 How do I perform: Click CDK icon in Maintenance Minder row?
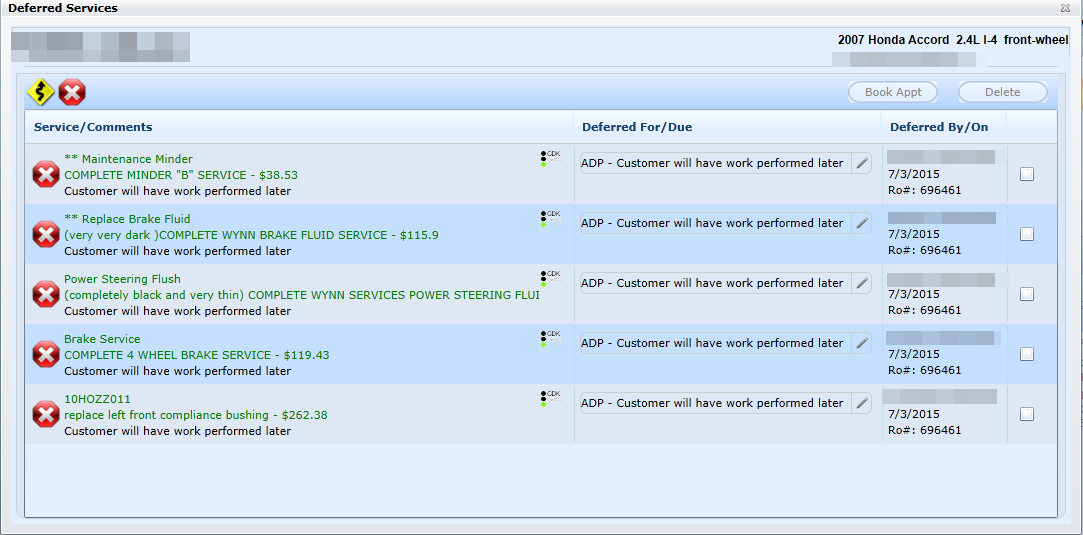coord(550,158)
